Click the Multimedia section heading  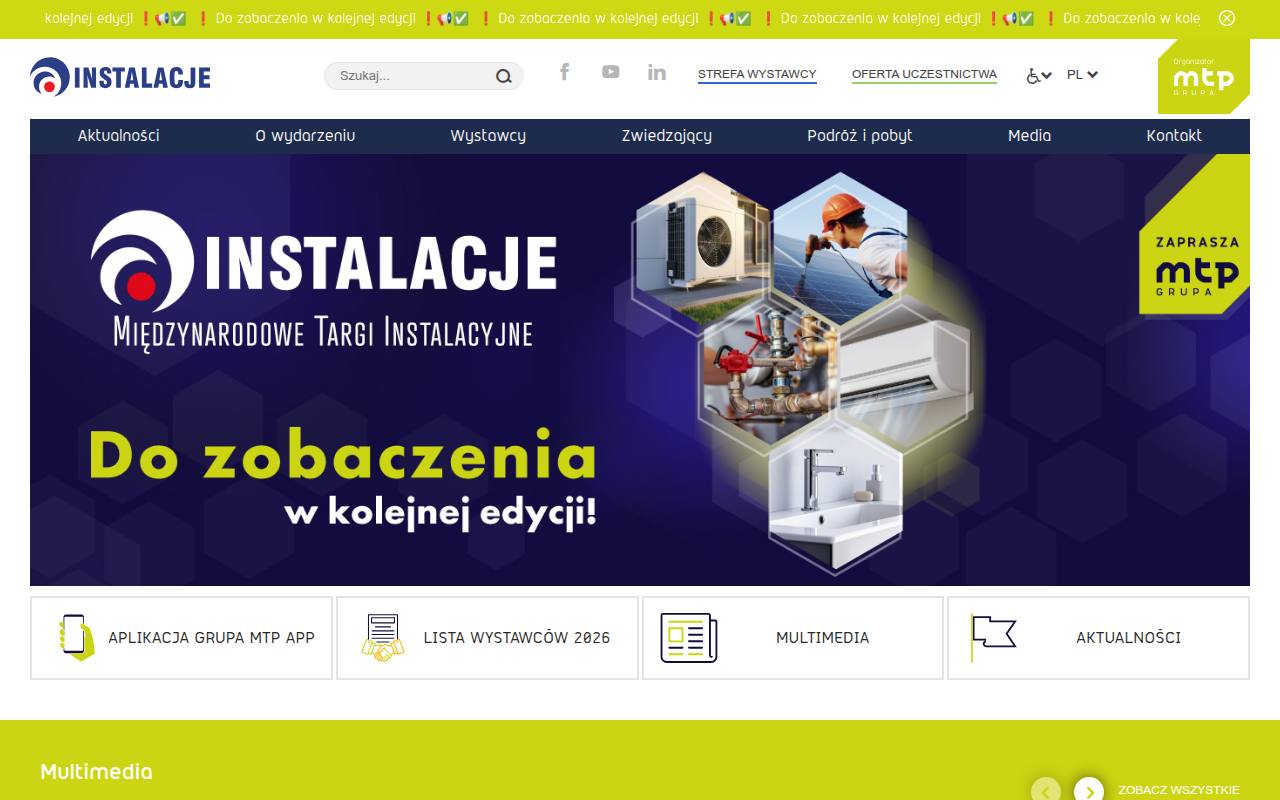click(96, 772)
